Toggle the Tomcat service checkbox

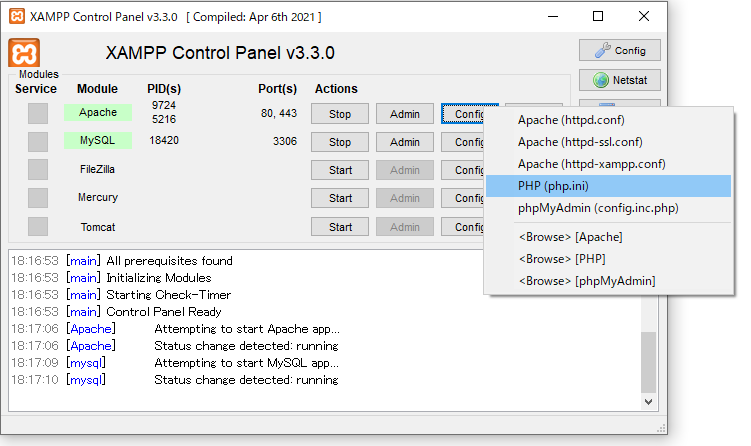tap(38, 227)
